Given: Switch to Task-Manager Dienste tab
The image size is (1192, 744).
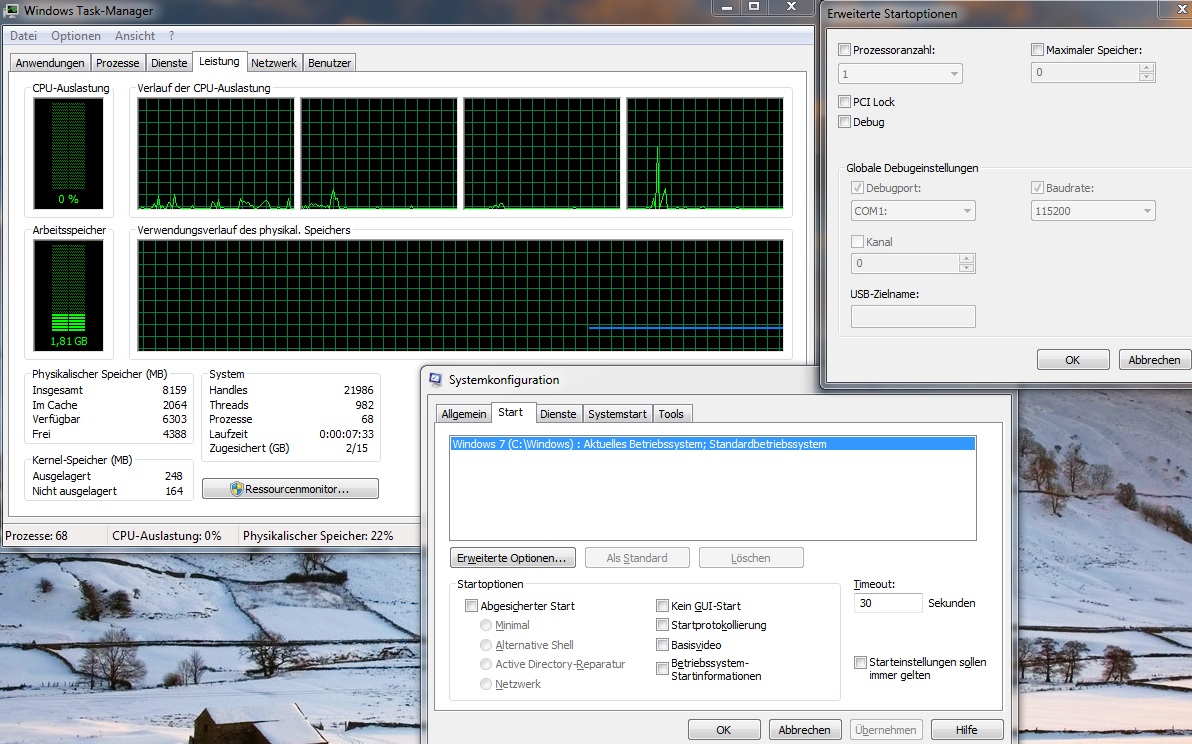Looking at the screenshot, I should pos(169,63).
